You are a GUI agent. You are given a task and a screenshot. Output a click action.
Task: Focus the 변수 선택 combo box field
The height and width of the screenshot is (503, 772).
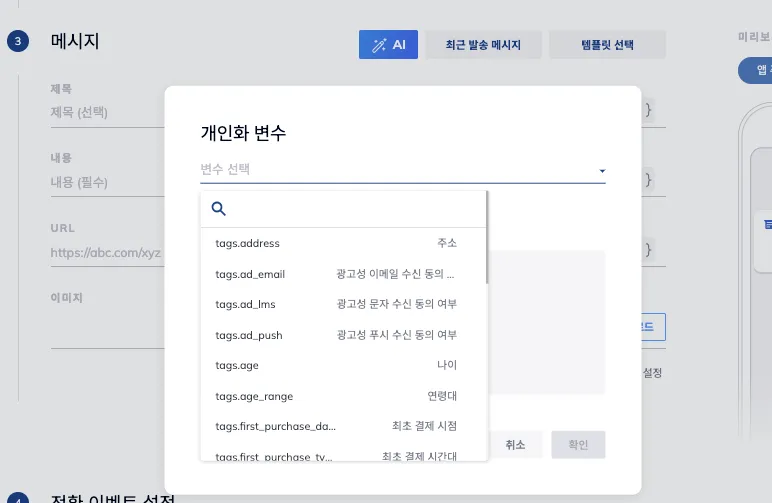402,170
